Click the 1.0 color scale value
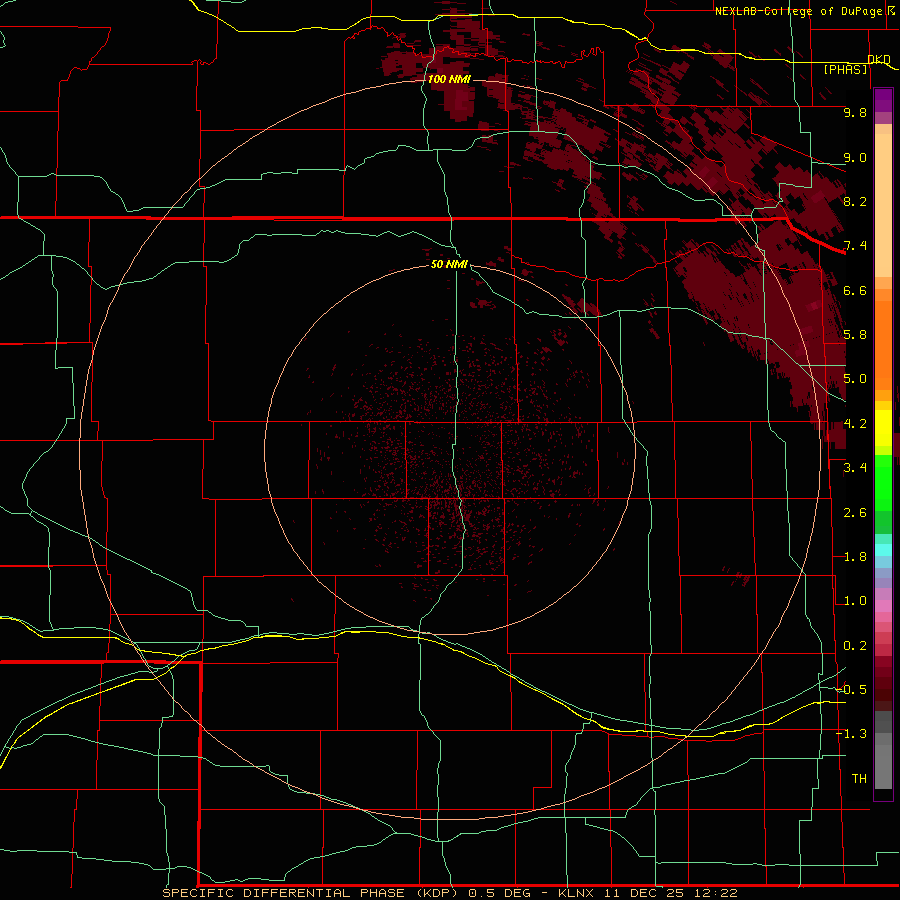The image size is (900, 900). coord(855,601)
